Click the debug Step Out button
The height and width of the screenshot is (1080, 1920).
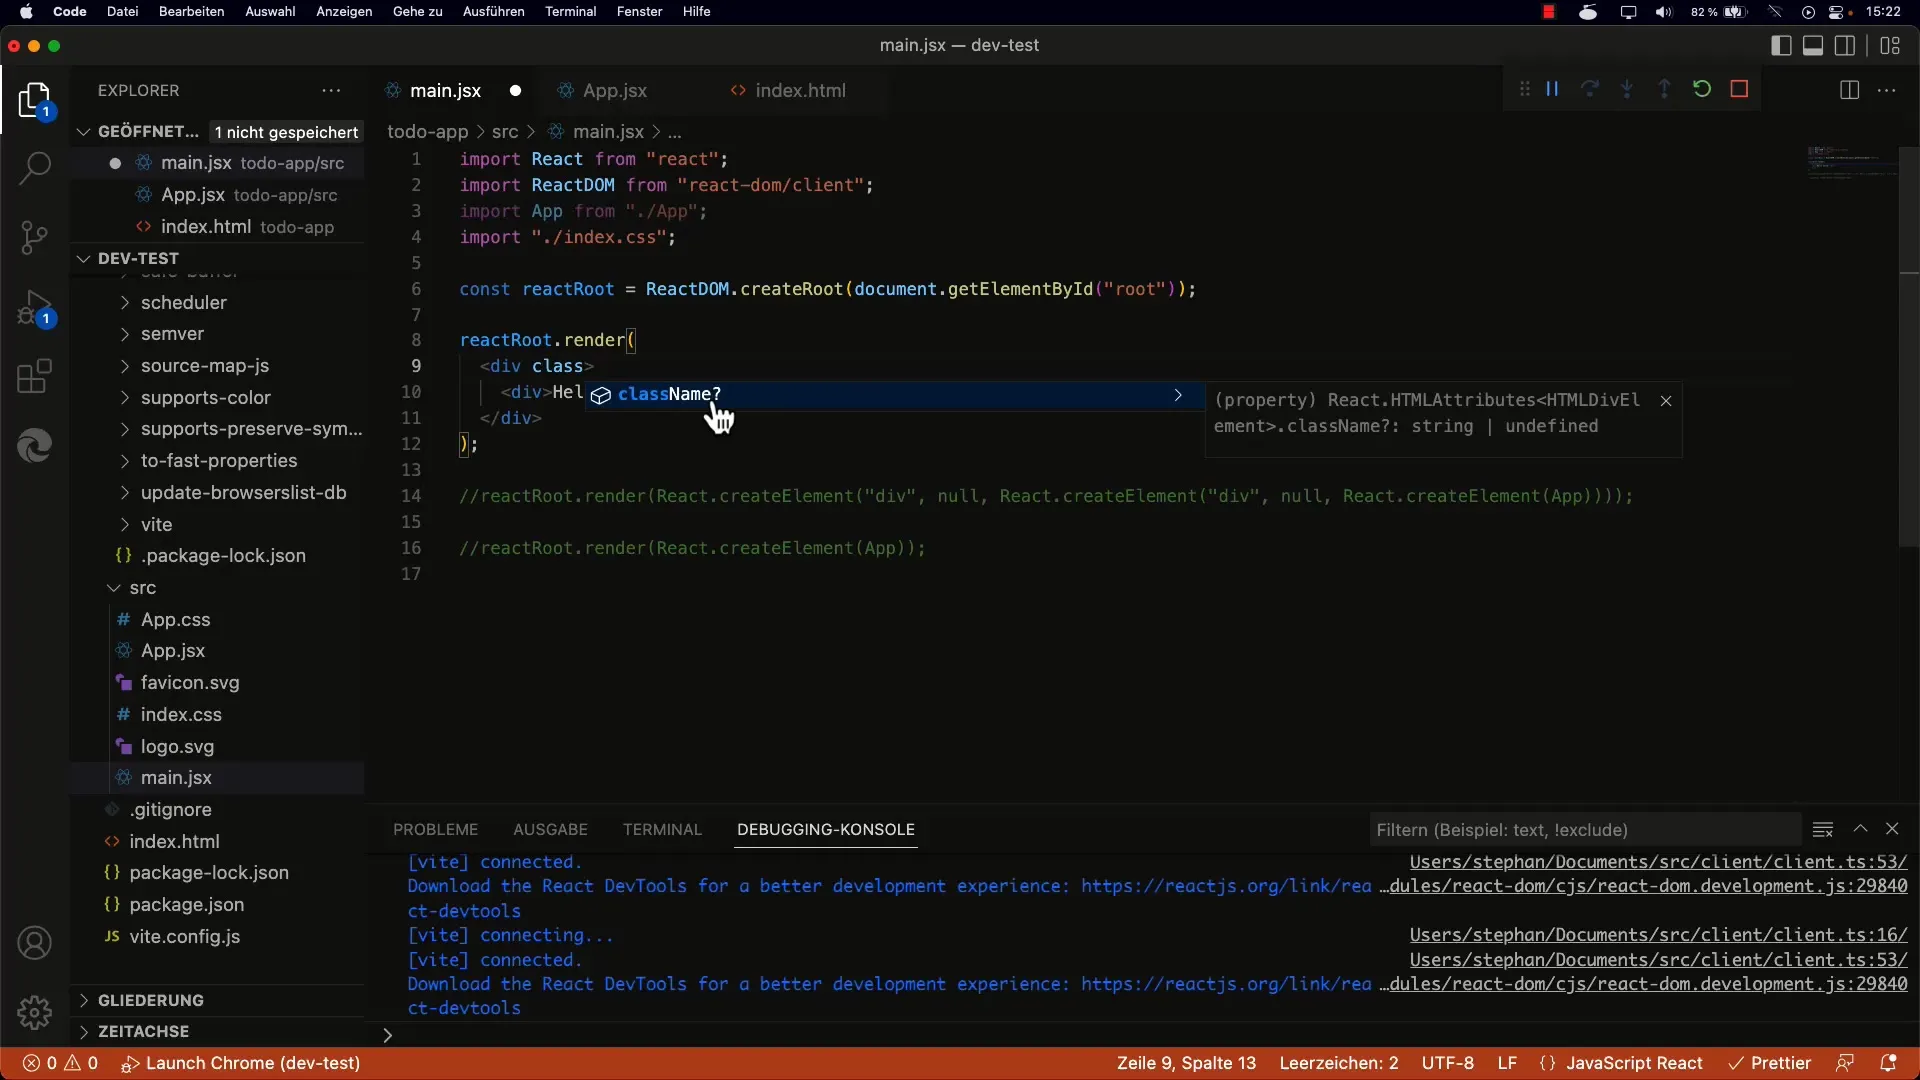pyautogui.click(x=1664, y=89)
